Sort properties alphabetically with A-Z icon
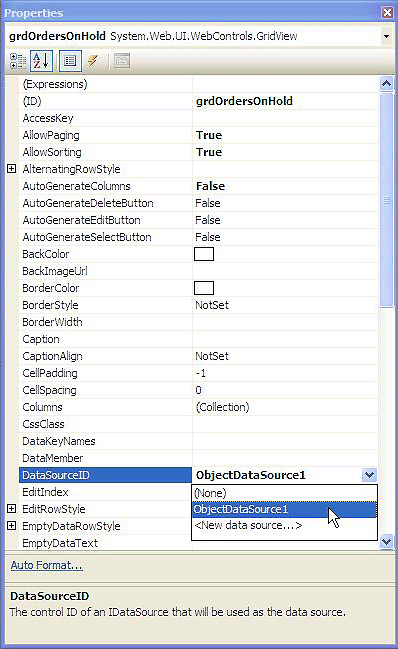The height and width of the screenshot is (649, 398). point(41,61)
